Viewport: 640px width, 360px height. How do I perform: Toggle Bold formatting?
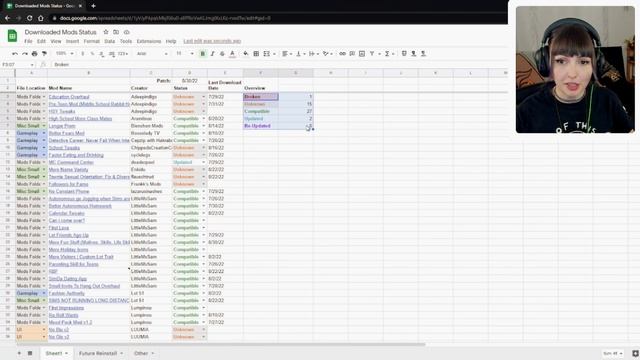(x=202, y=54)
